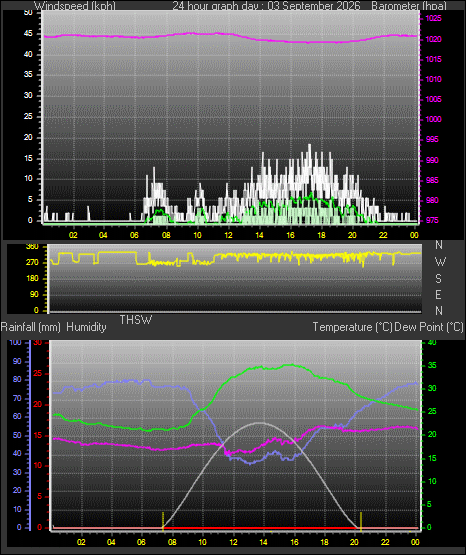This screenshot has height=555, width=466.
Task: Click the S compass label on the direction chart
Action: [x=438, y=279]
